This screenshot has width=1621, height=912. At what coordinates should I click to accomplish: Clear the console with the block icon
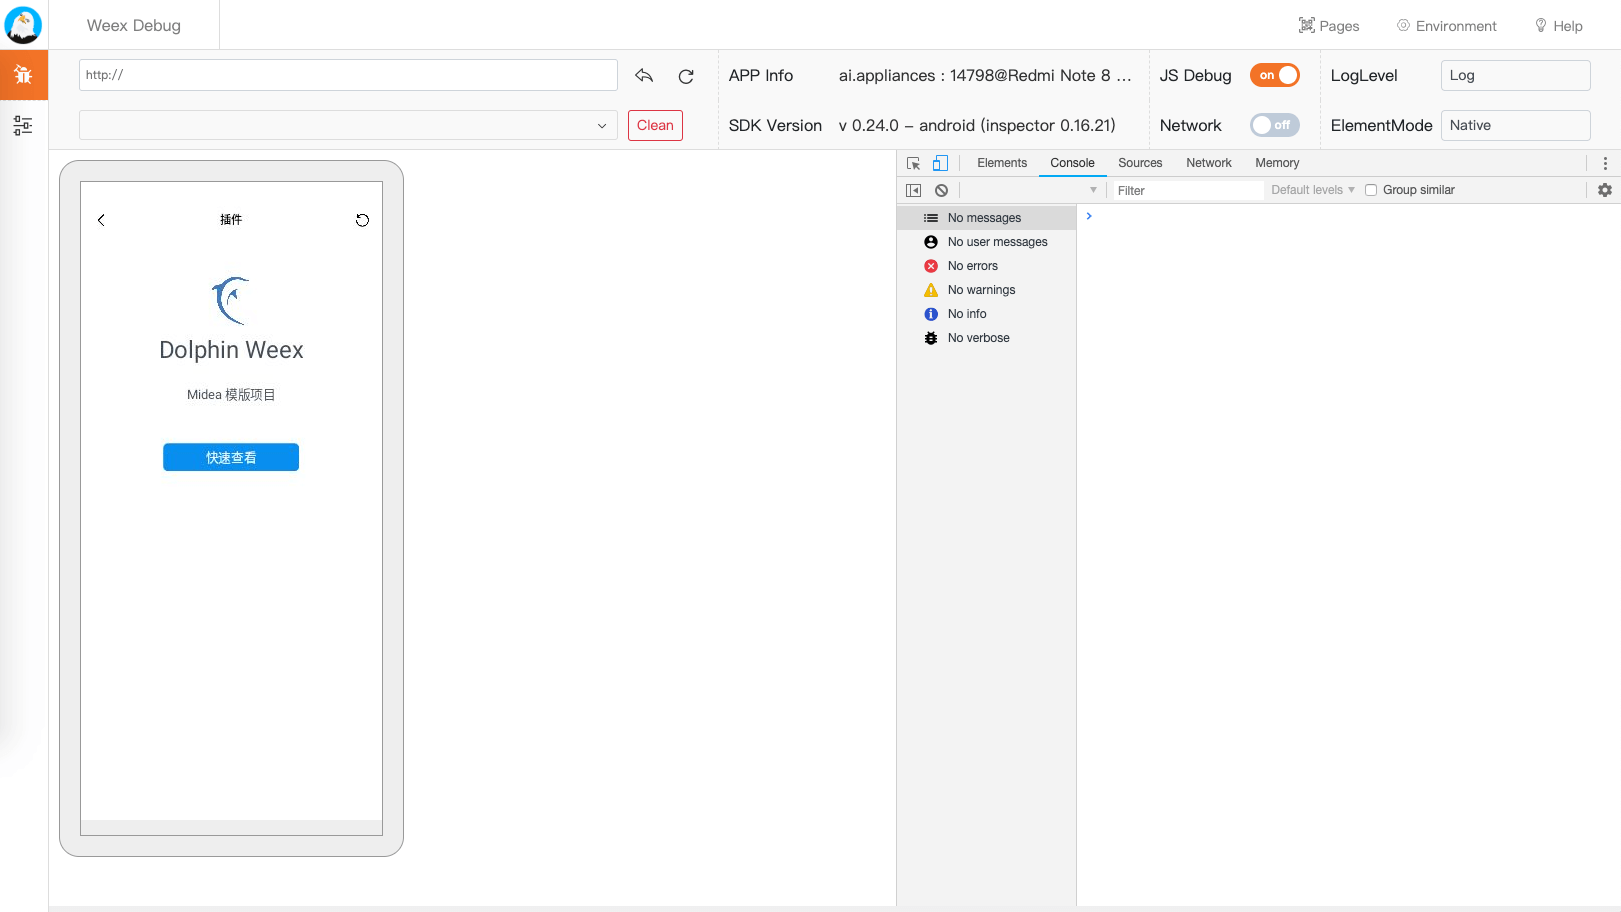pos(941,190)
